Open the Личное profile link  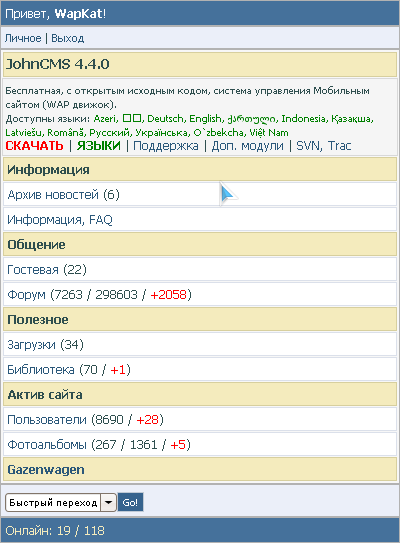[x=23, y=38]
